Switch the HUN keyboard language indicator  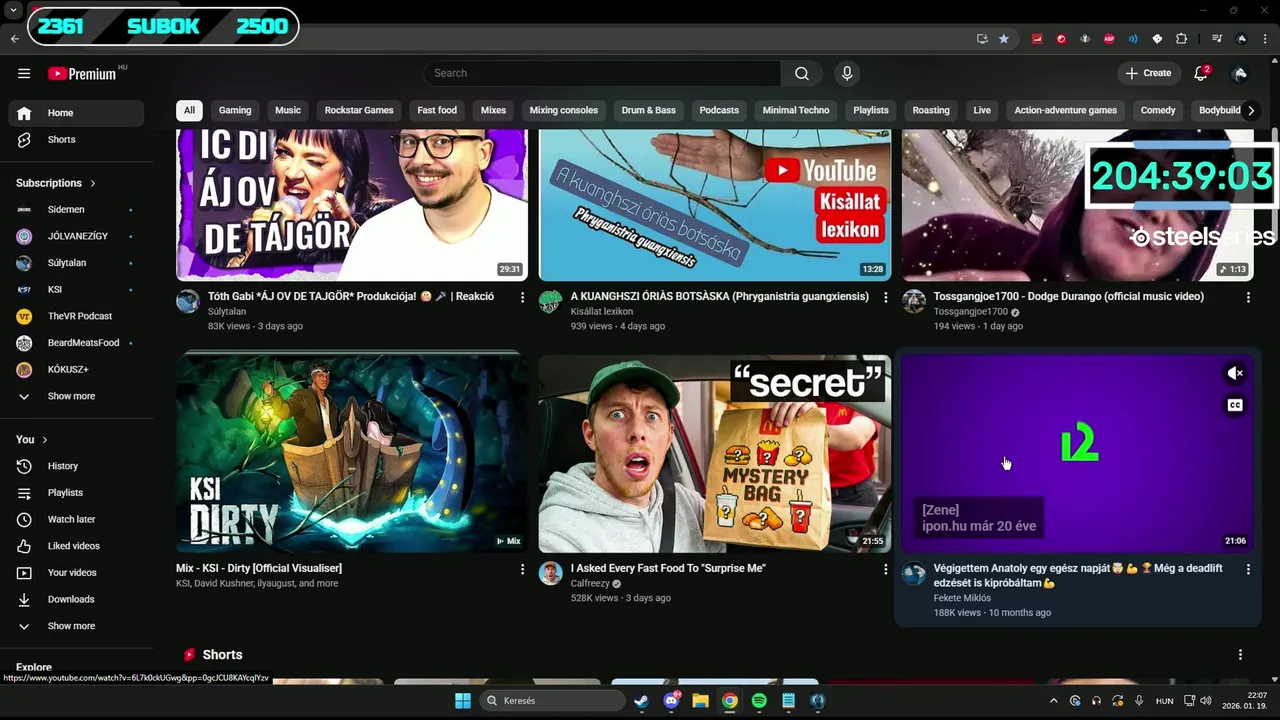pos(1165,701)
